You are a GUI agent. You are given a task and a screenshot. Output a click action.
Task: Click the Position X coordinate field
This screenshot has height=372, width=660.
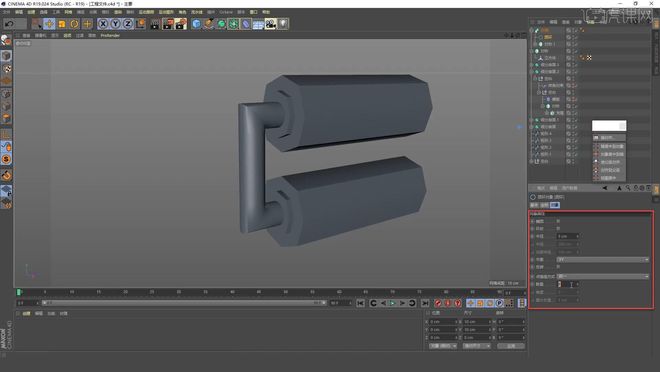click(443, 322)
